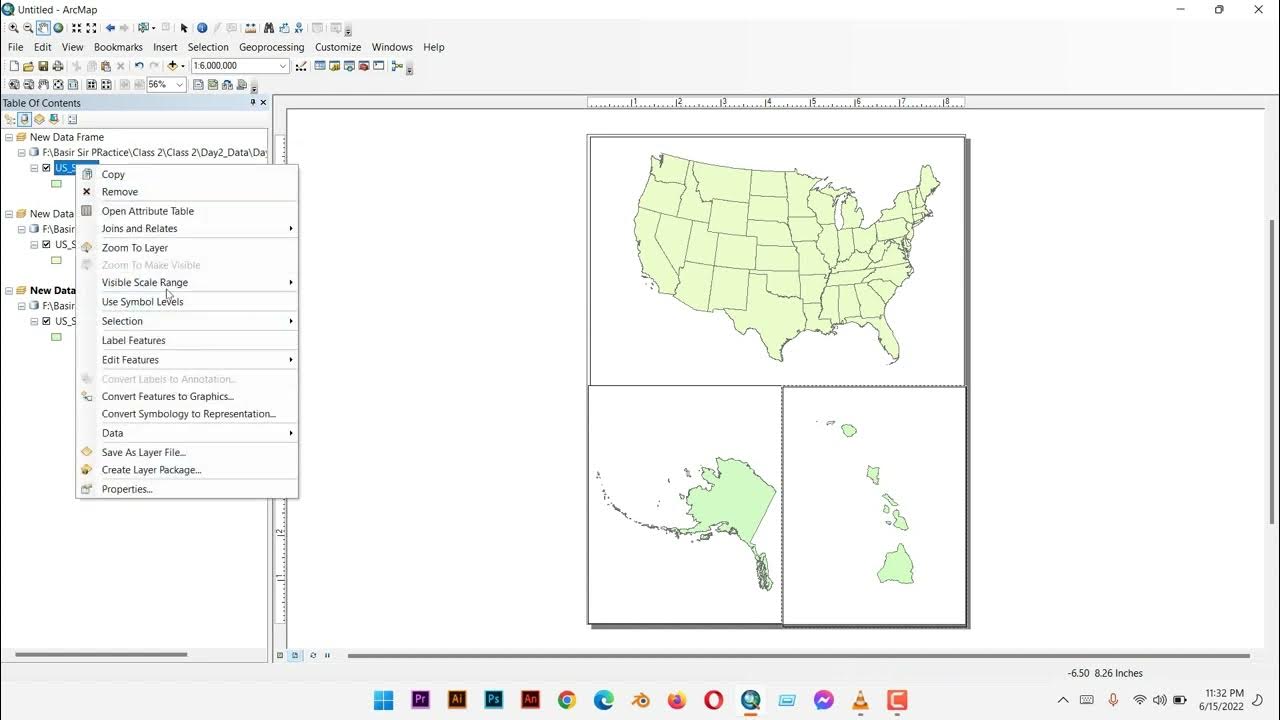Image resolution: width=1280 pixels, height=720 pixels.
Task: Select the Zoom In tool
Action: 13,27
